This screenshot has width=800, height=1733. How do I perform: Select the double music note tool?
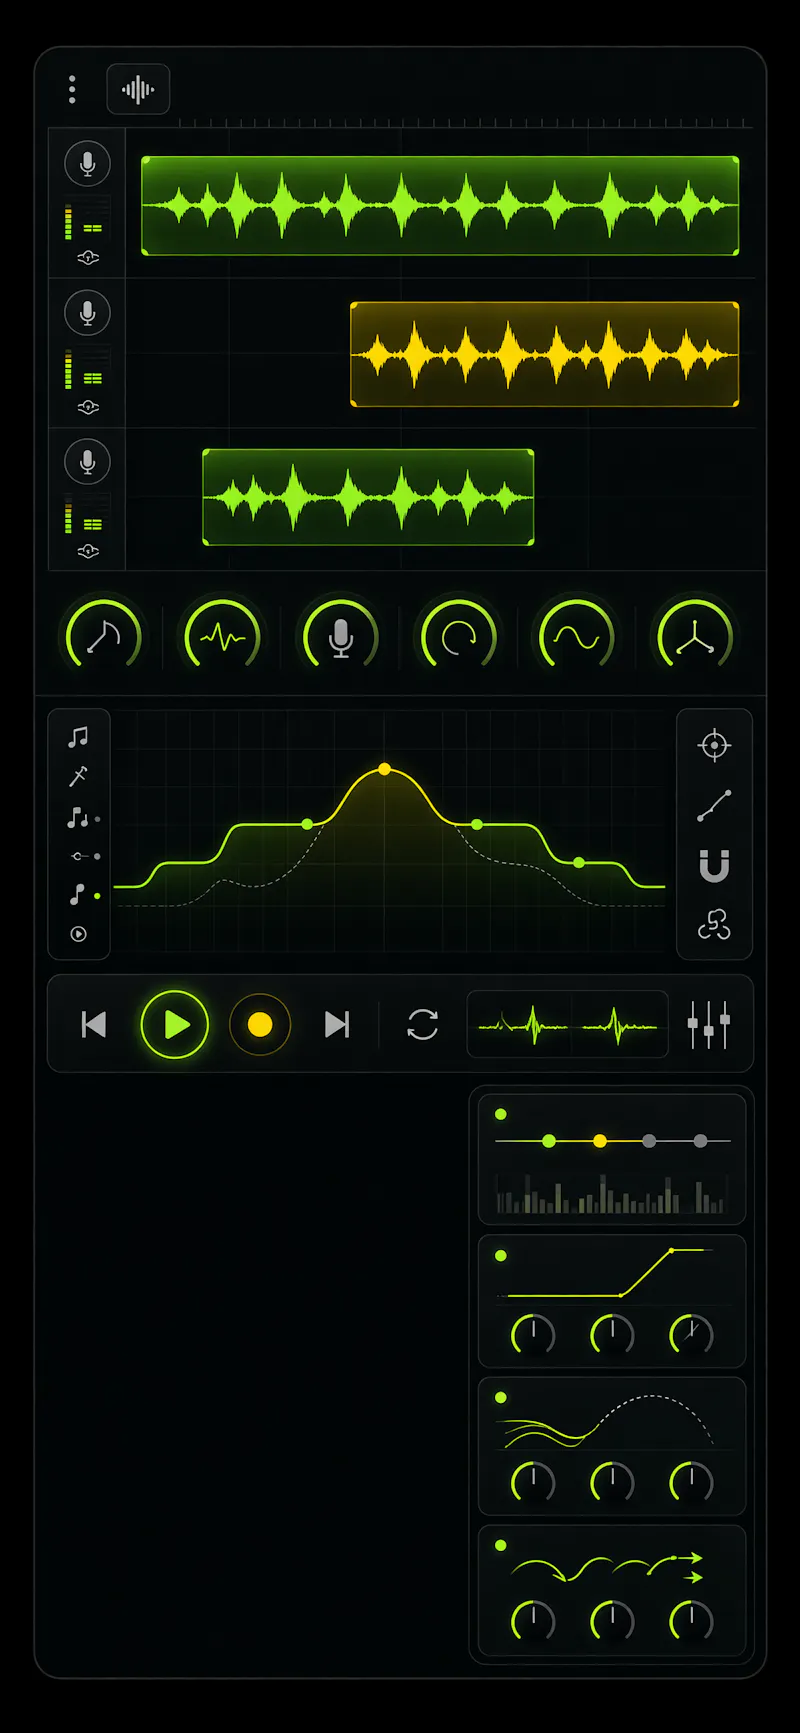click(78, 737)
